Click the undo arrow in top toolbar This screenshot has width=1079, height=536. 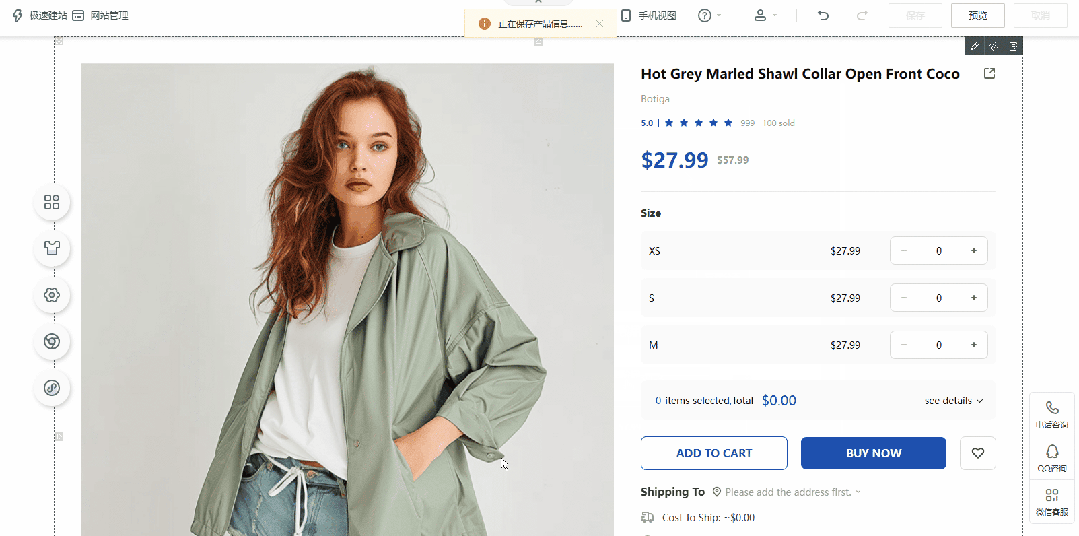click(823, 16)
